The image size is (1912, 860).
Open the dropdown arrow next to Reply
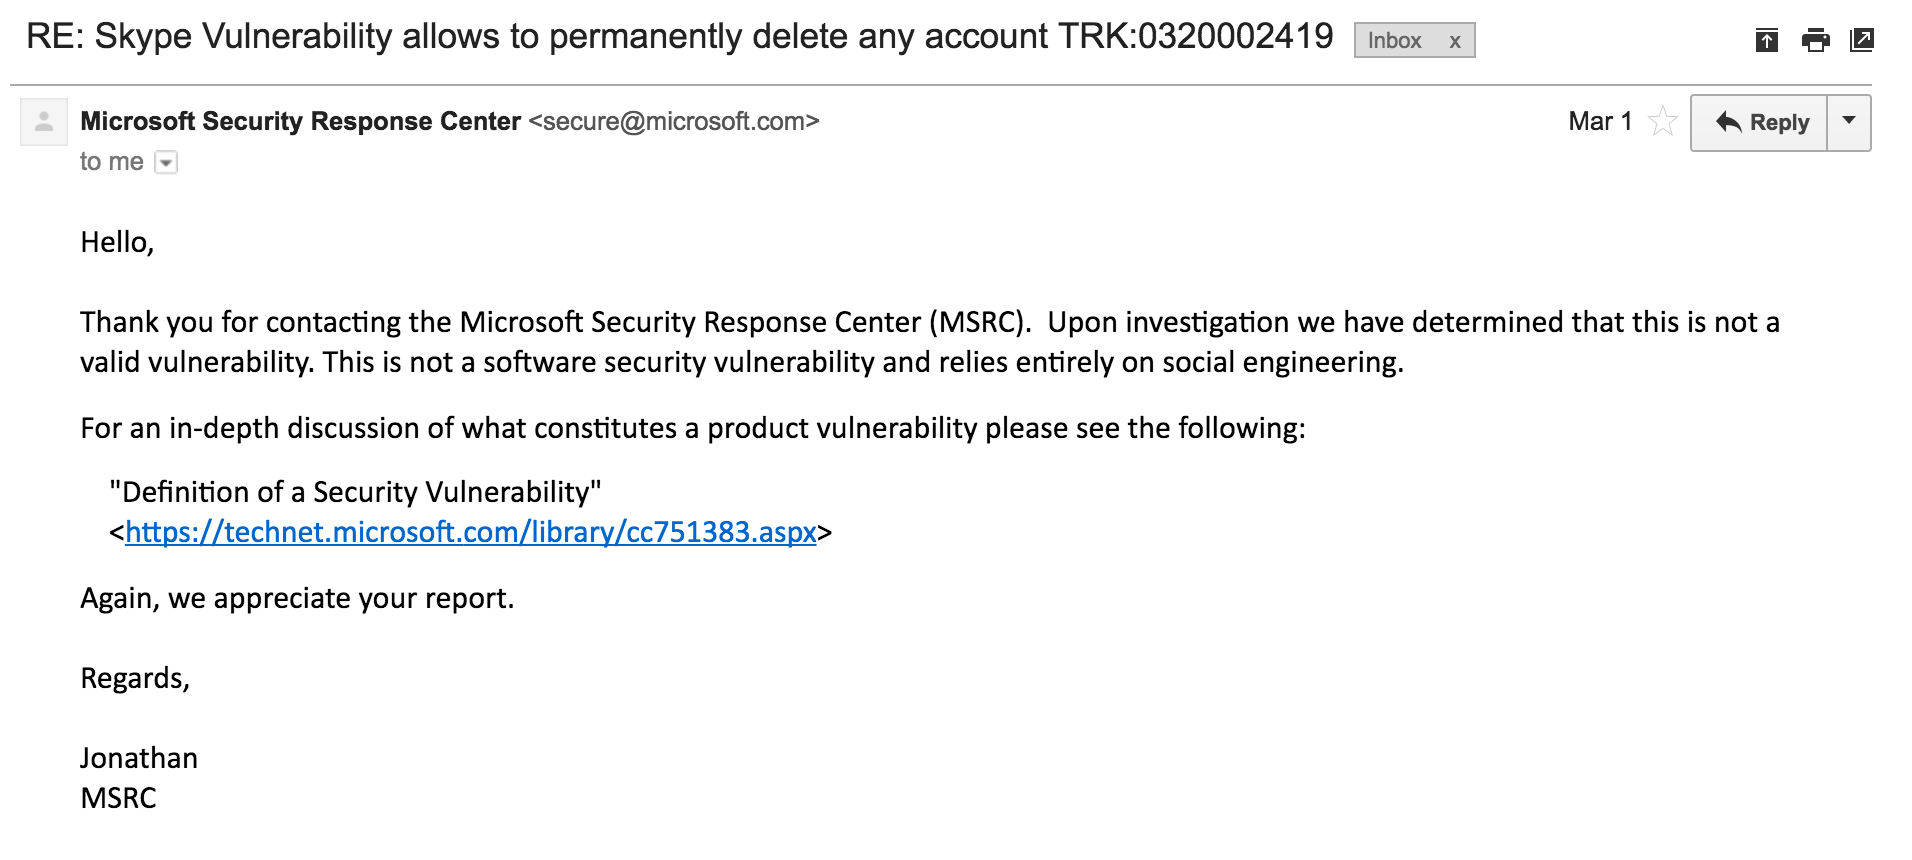pos(1849,122)
